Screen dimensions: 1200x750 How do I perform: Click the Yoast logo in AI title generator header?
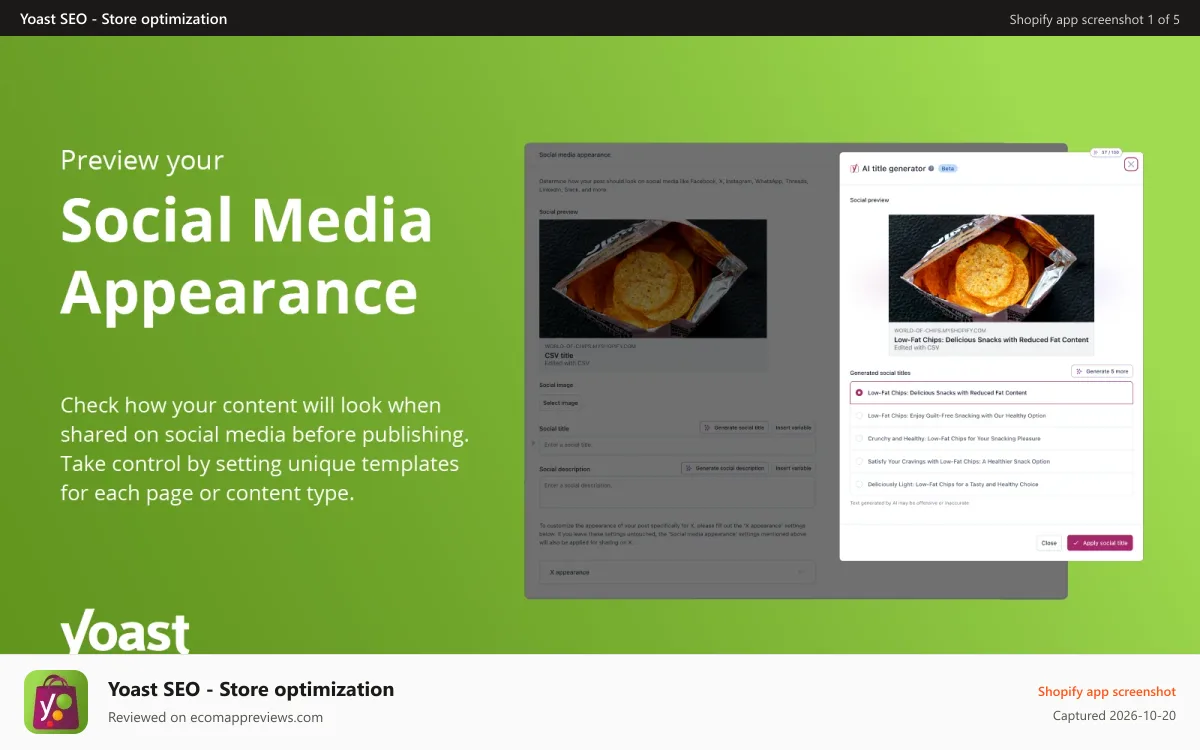tap(854, 168)
